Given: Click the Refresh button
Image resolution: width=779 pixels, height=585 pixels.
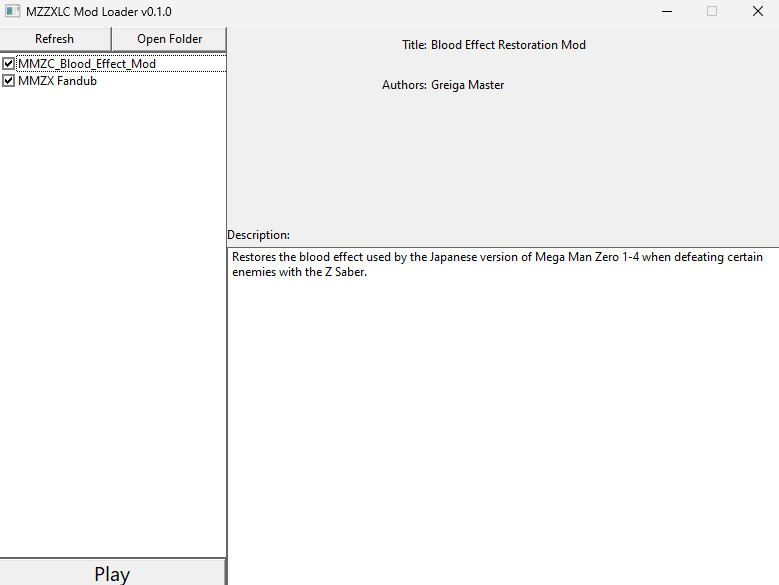Looking at the screenshot, I should pyautogui.click(x=55, y=39).
